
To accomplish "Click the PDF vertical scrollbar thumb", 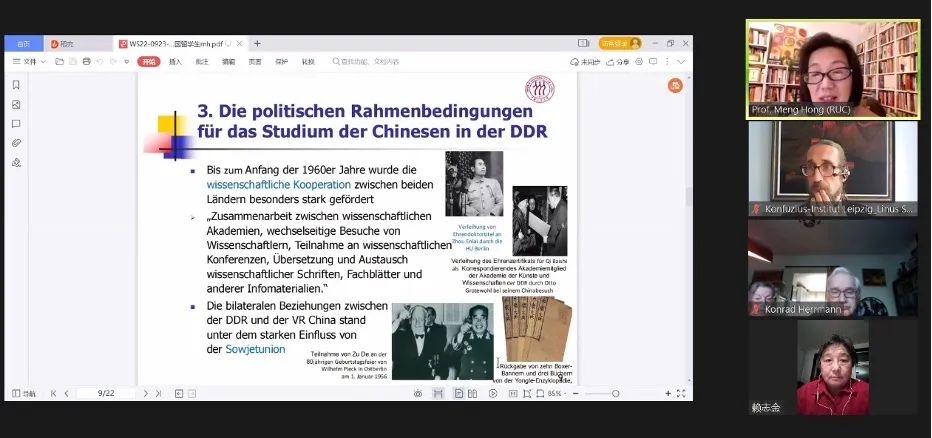I will pyautogui.click(x=689, y=196).
